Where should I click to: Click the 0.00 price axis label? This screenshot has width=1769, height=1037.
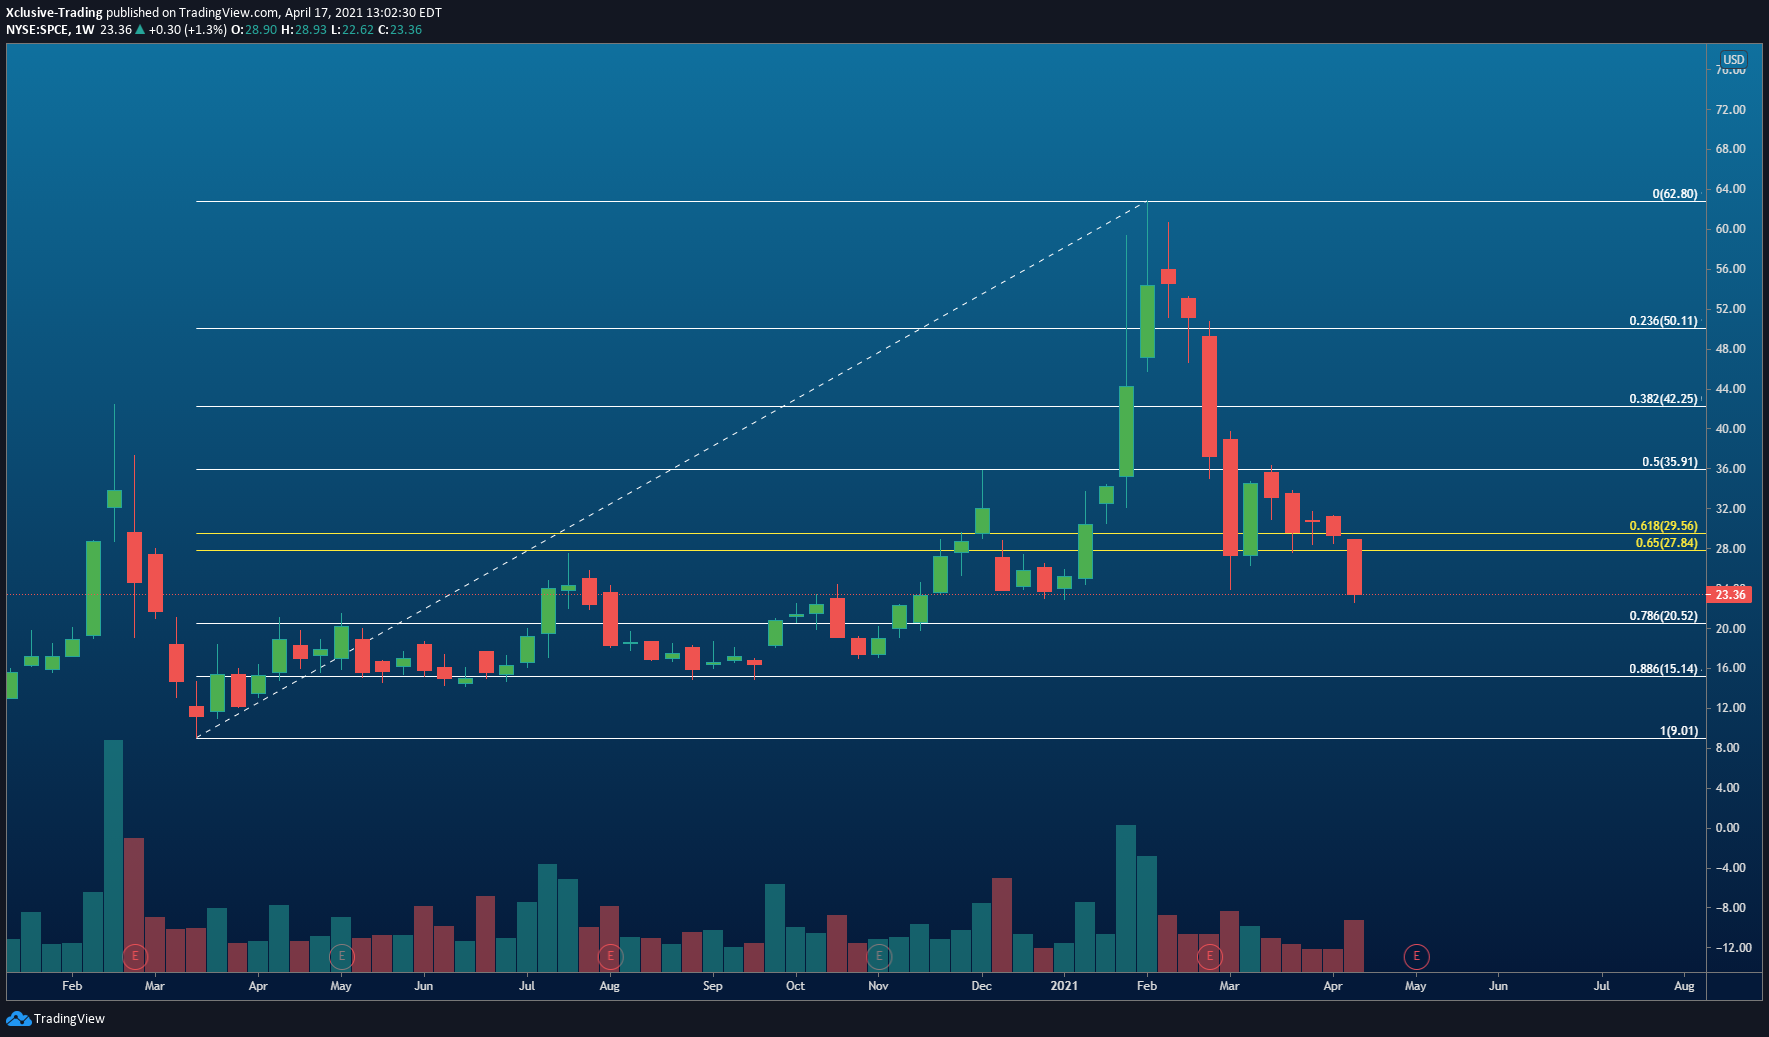tap(1727, 828)
